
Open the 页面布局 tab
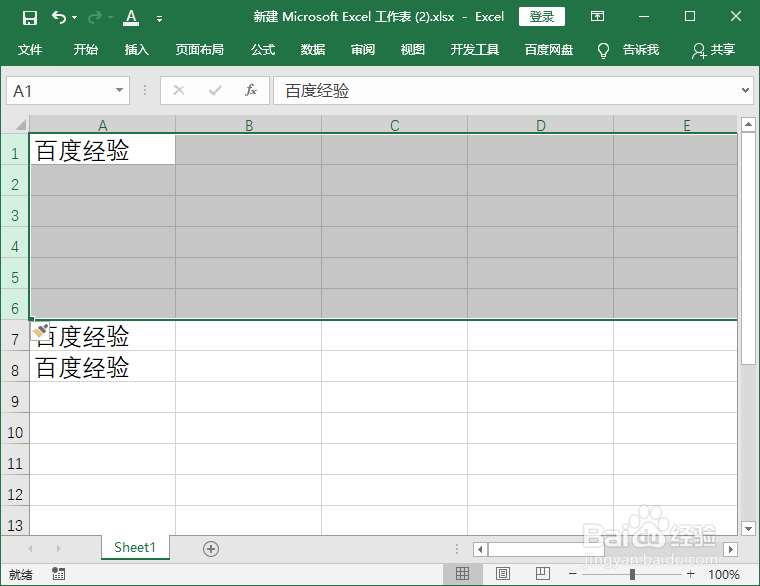coord(199,49)
